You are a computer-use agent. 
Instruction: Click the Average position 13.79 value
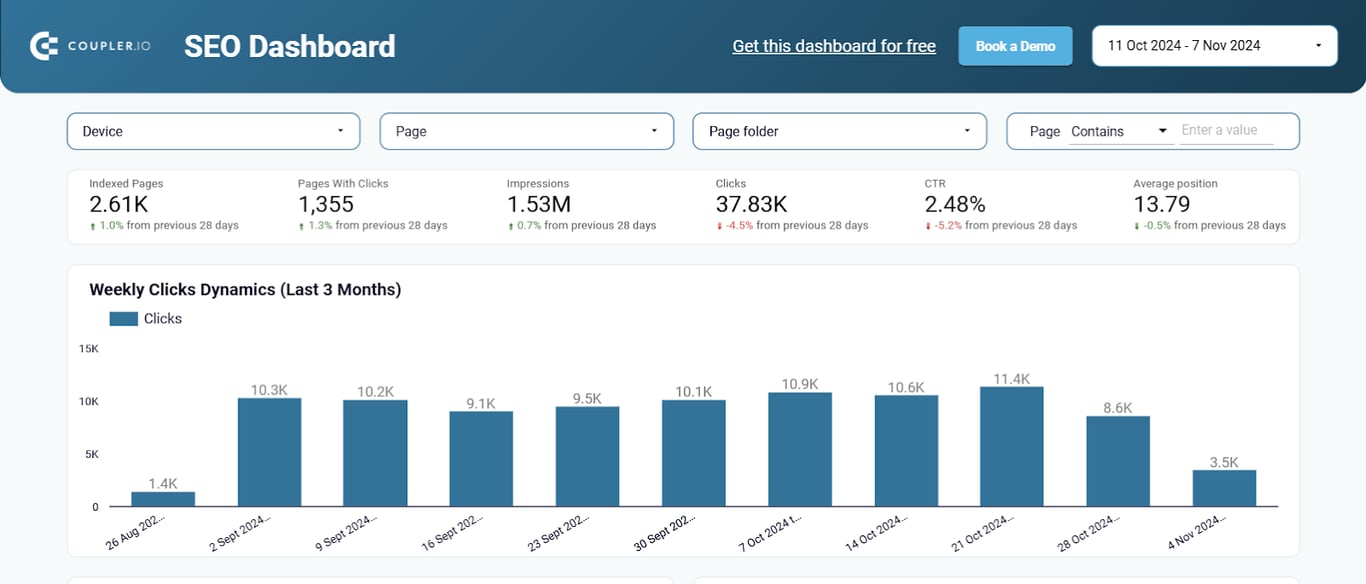coord(1161,204)
